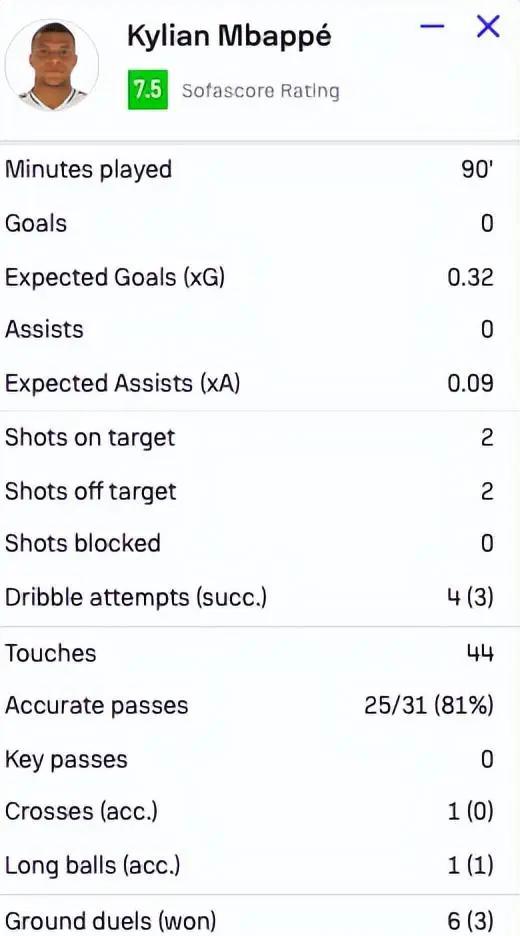The image size is (520, 936).
Task: Close the player statistics panel
Action: [x=488, y=26]
